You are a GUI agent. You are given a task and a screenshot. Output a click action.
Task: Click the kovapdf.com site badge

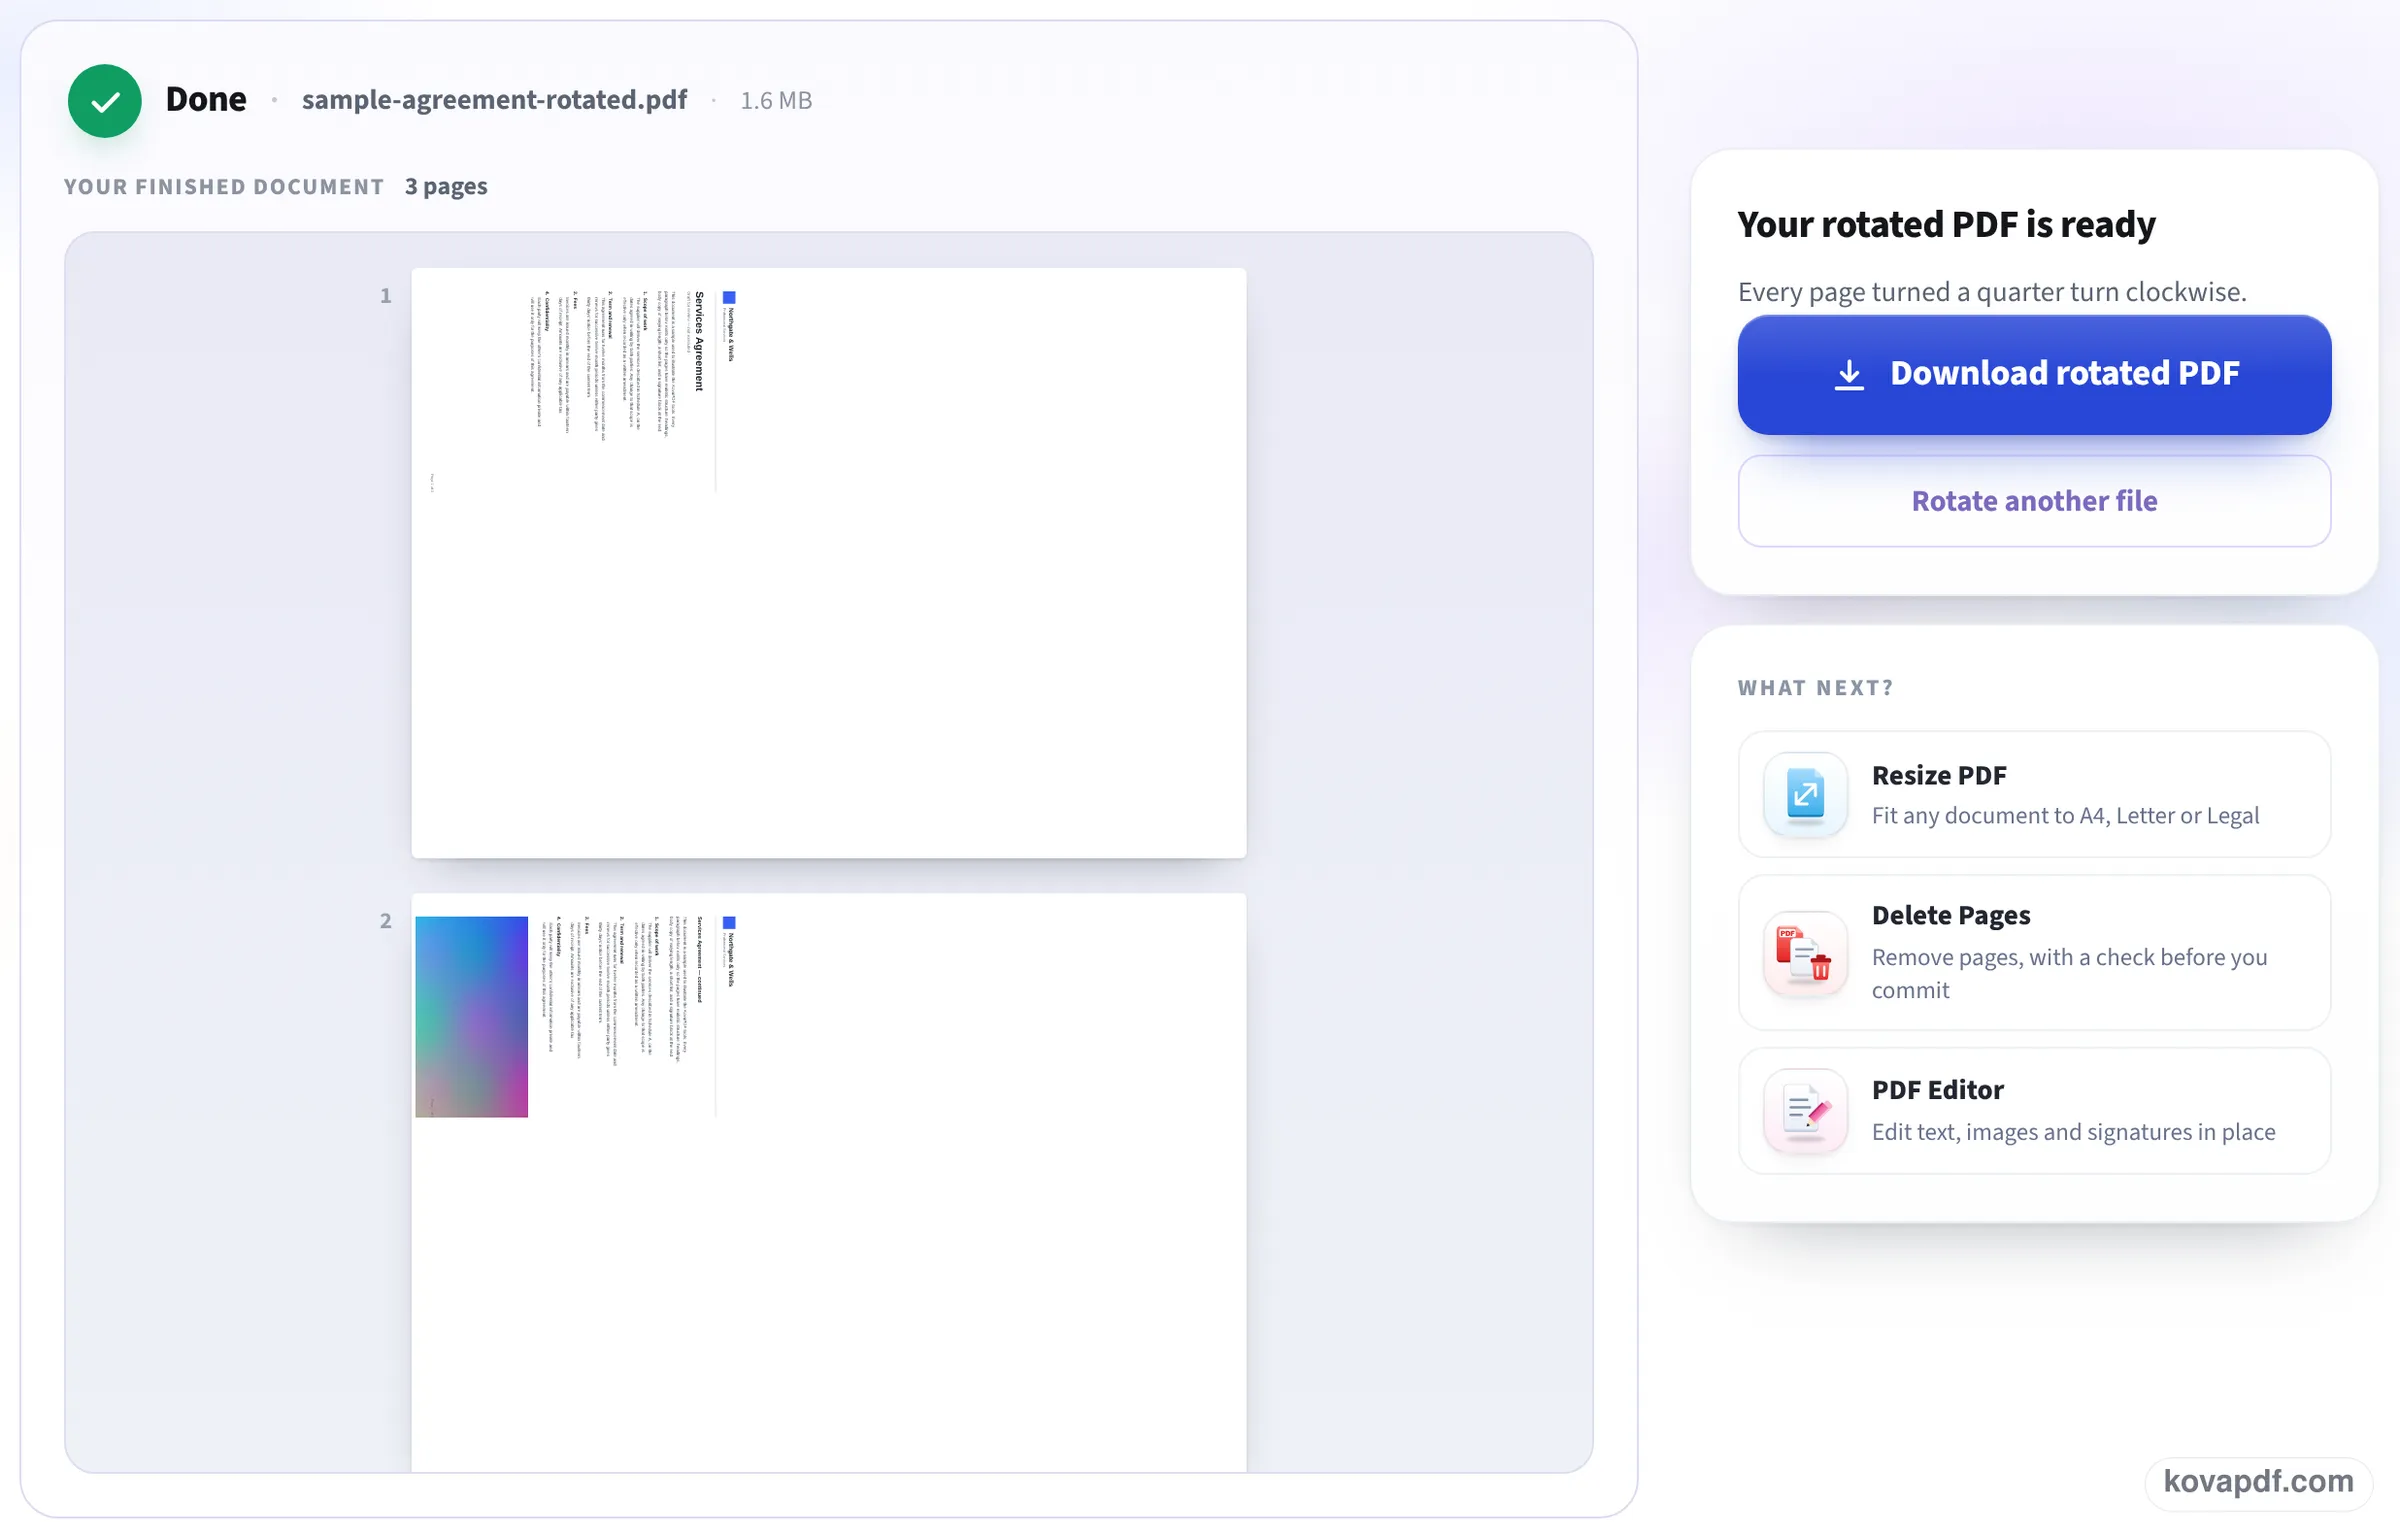coord(2258,1482)
